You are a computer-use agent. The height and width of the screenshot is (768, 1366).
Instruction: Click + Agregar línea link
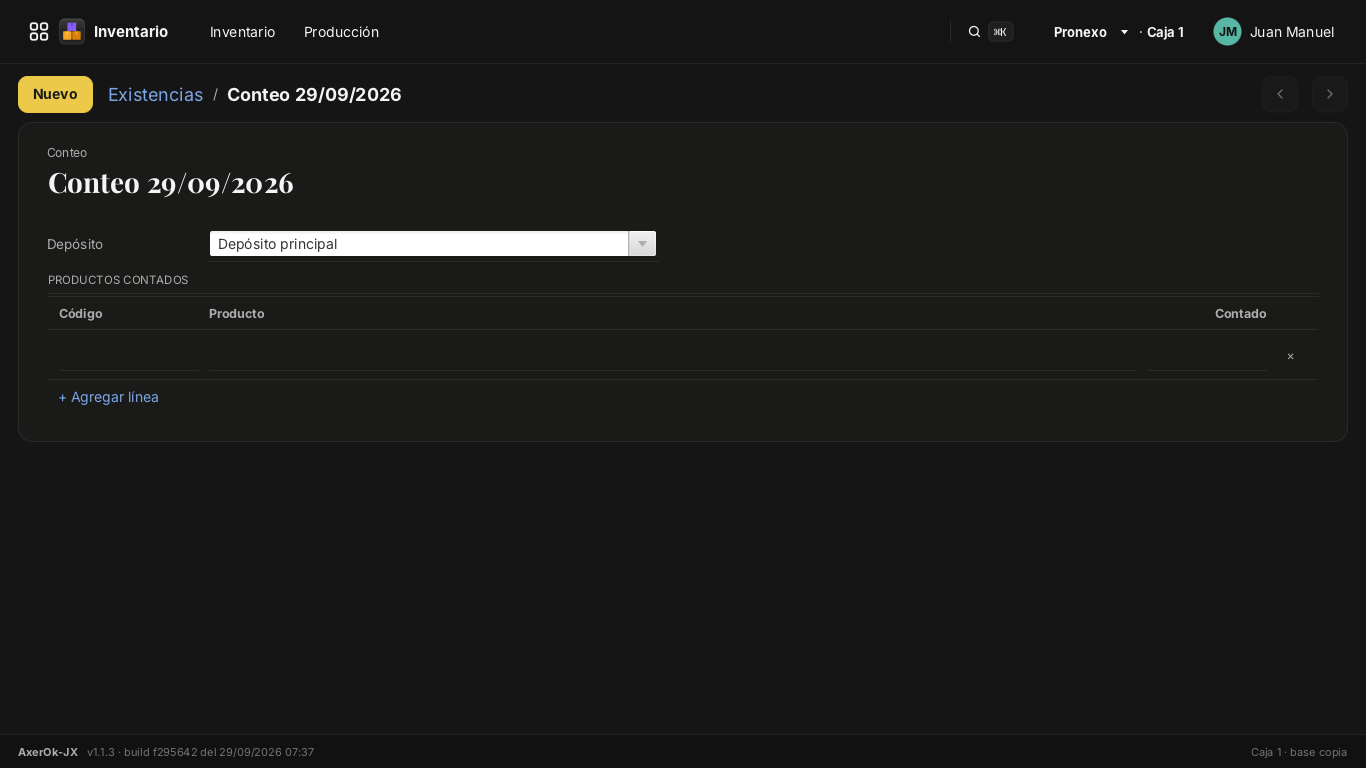(x=108, y=397)
